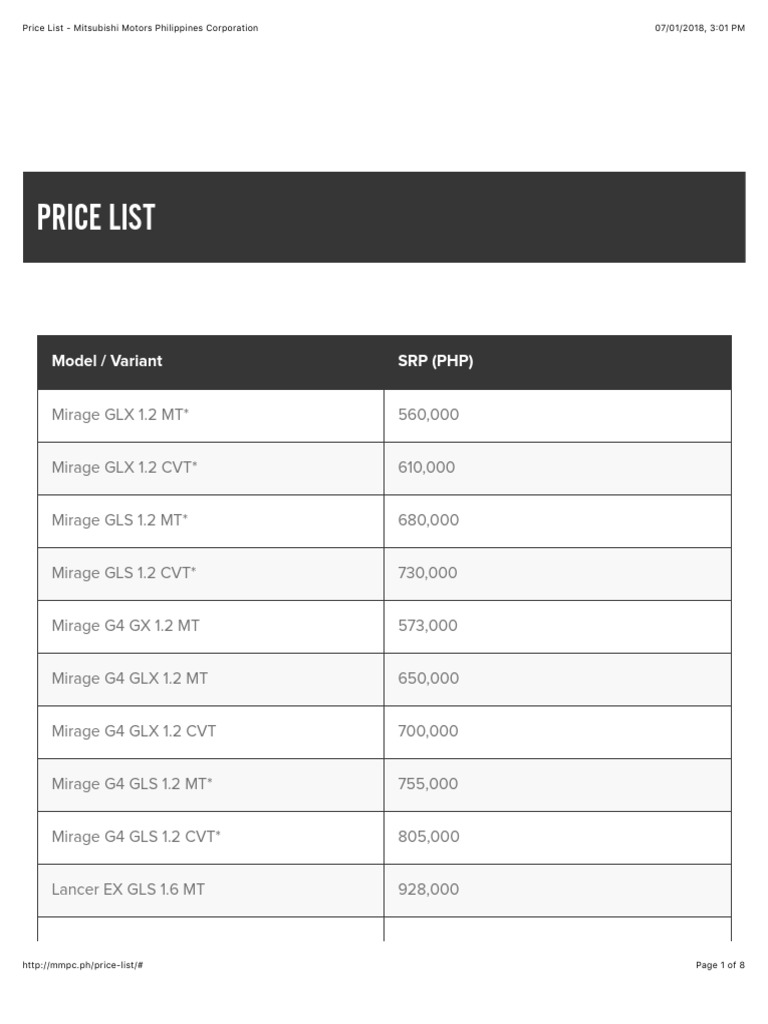768x1024 pixels.
Task: Click the Page 1 of 8 indicator
Action: click(720, 965)
